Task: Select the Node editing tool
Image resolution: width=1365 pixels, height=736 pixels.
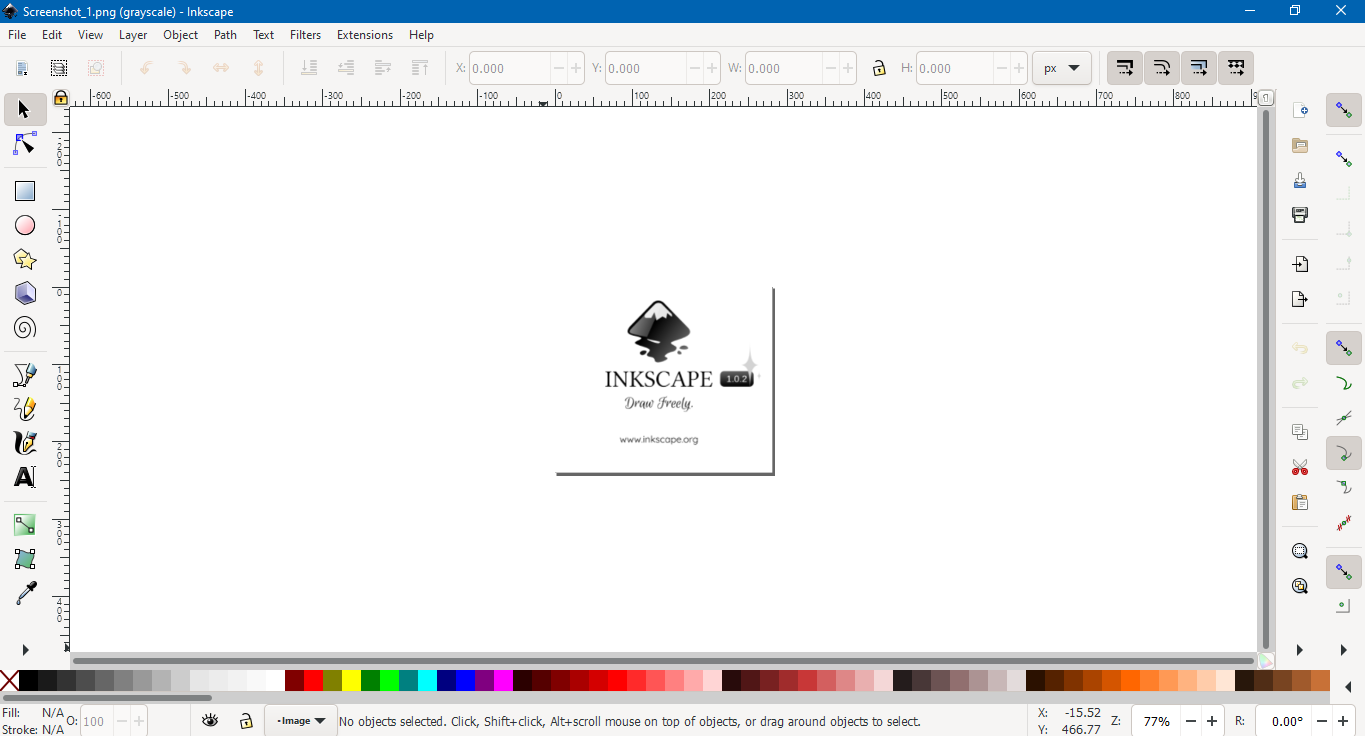Action: point(25,145)
